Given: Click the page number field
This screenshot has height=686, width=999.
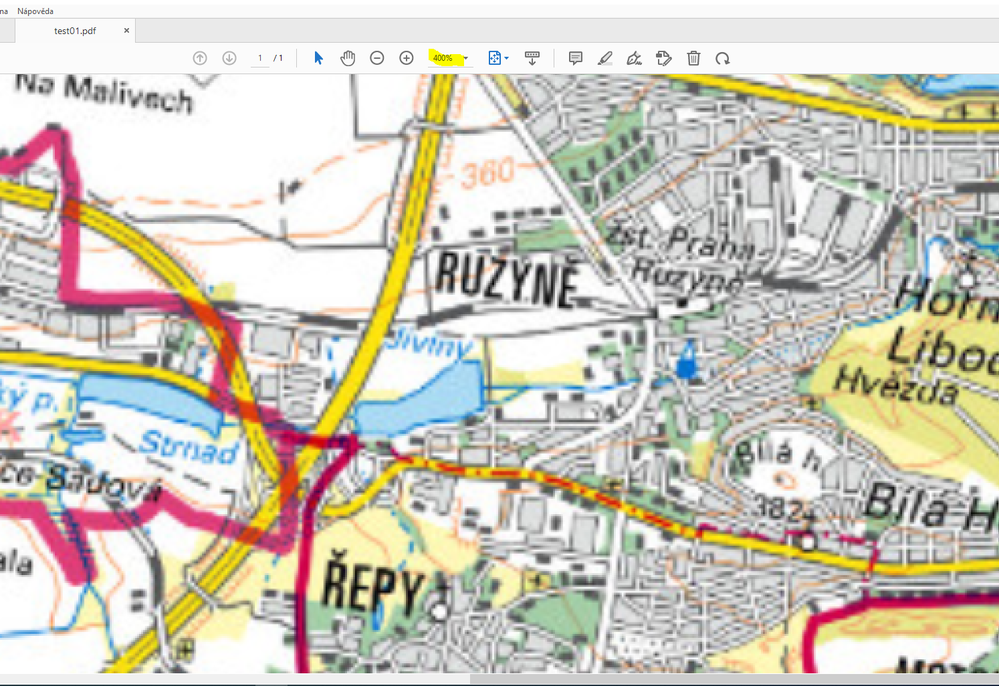Looking at the screenshot, I should click(x=259, y=58).
